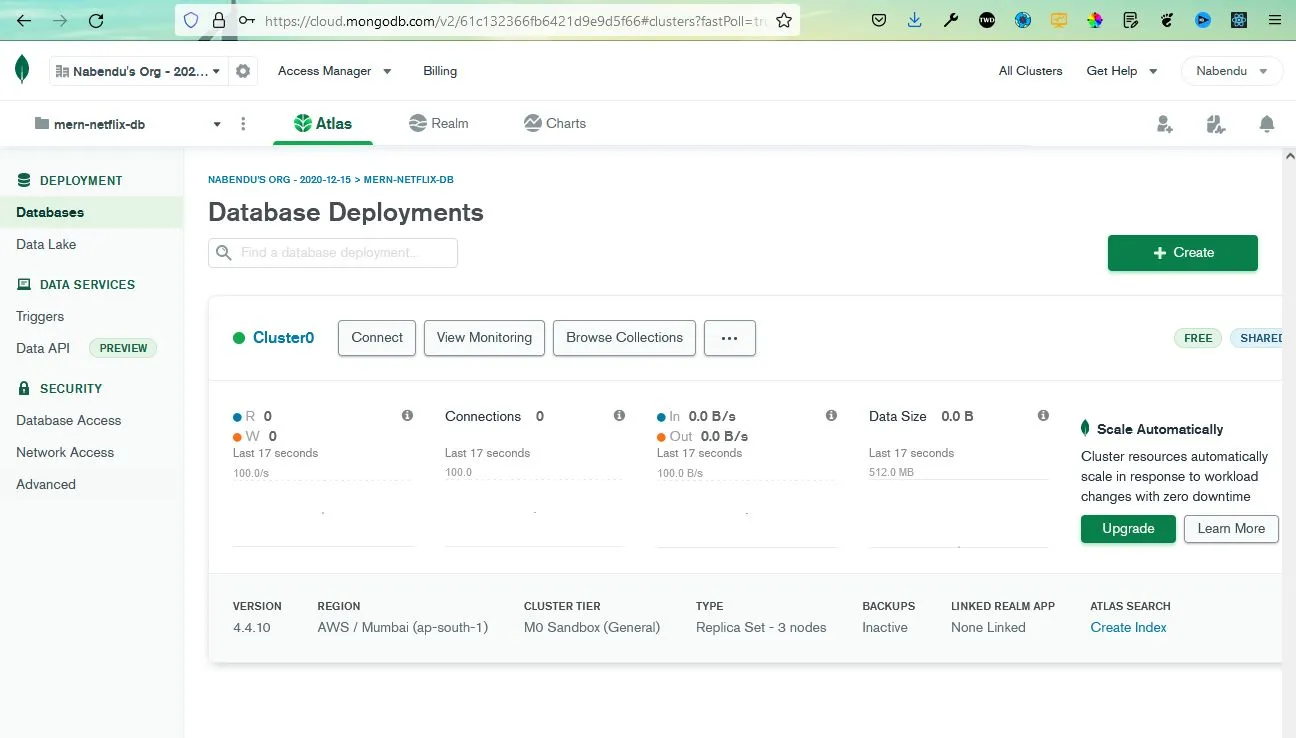Click info icon next to Connections
This screenshot has width=1296, height=738.
pyautogui.click(x=619, y=415)
